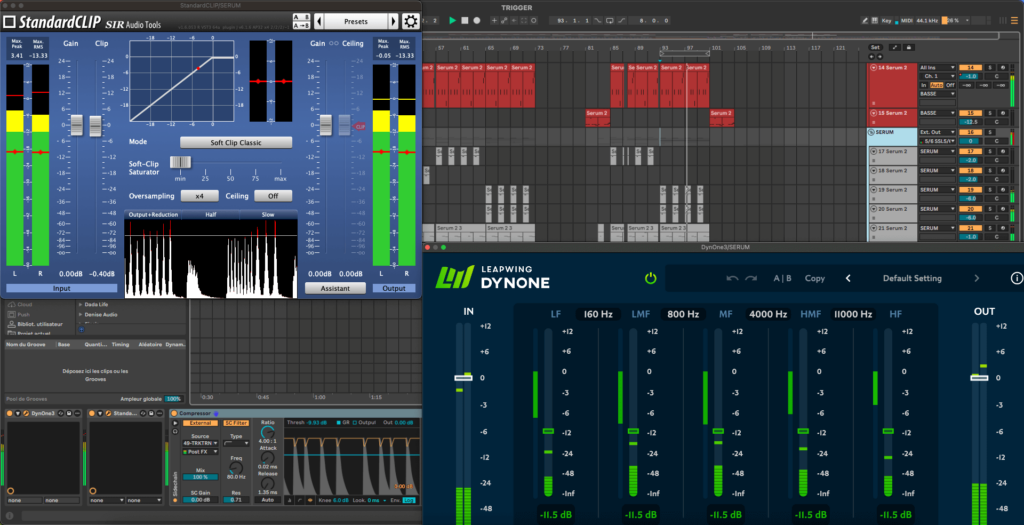Open BASSE output dropdown on track 15
Image resolution: width=1024 pixels, height=525 pixels.
coord(937,113)
